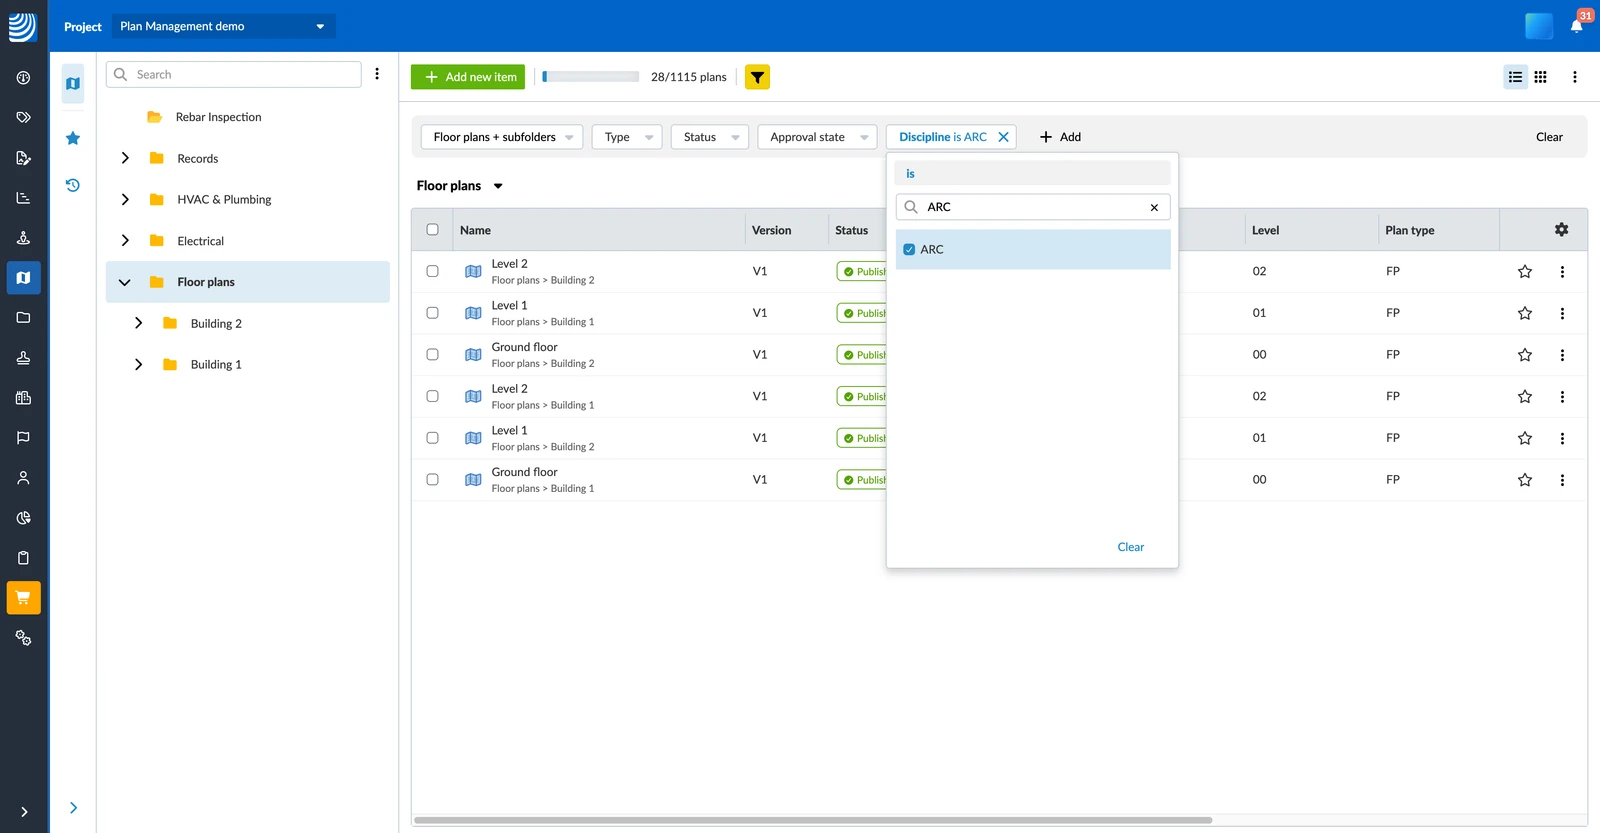Select the Building 2 folder
The height and width of the screenshot is (833, 1600).
coord(216,324)
